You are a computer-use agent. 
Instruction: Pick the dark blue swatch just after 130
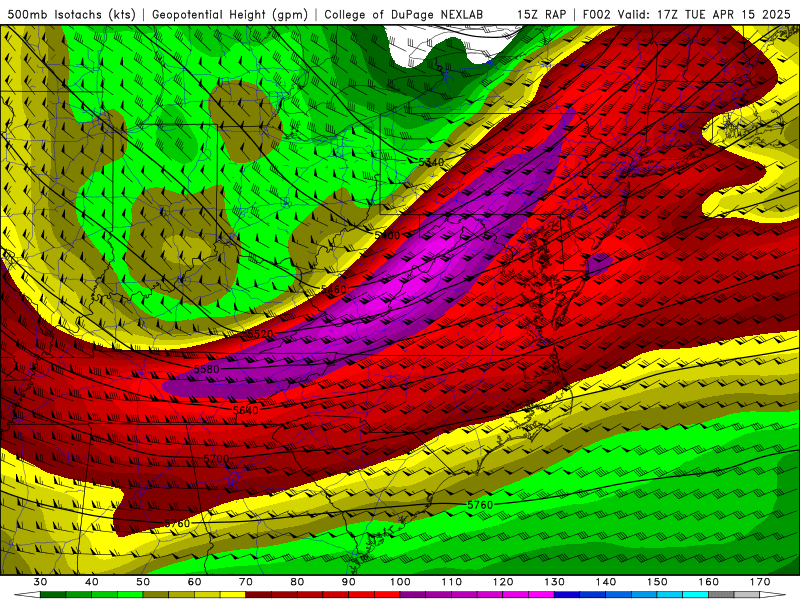[x=567, y=595]
